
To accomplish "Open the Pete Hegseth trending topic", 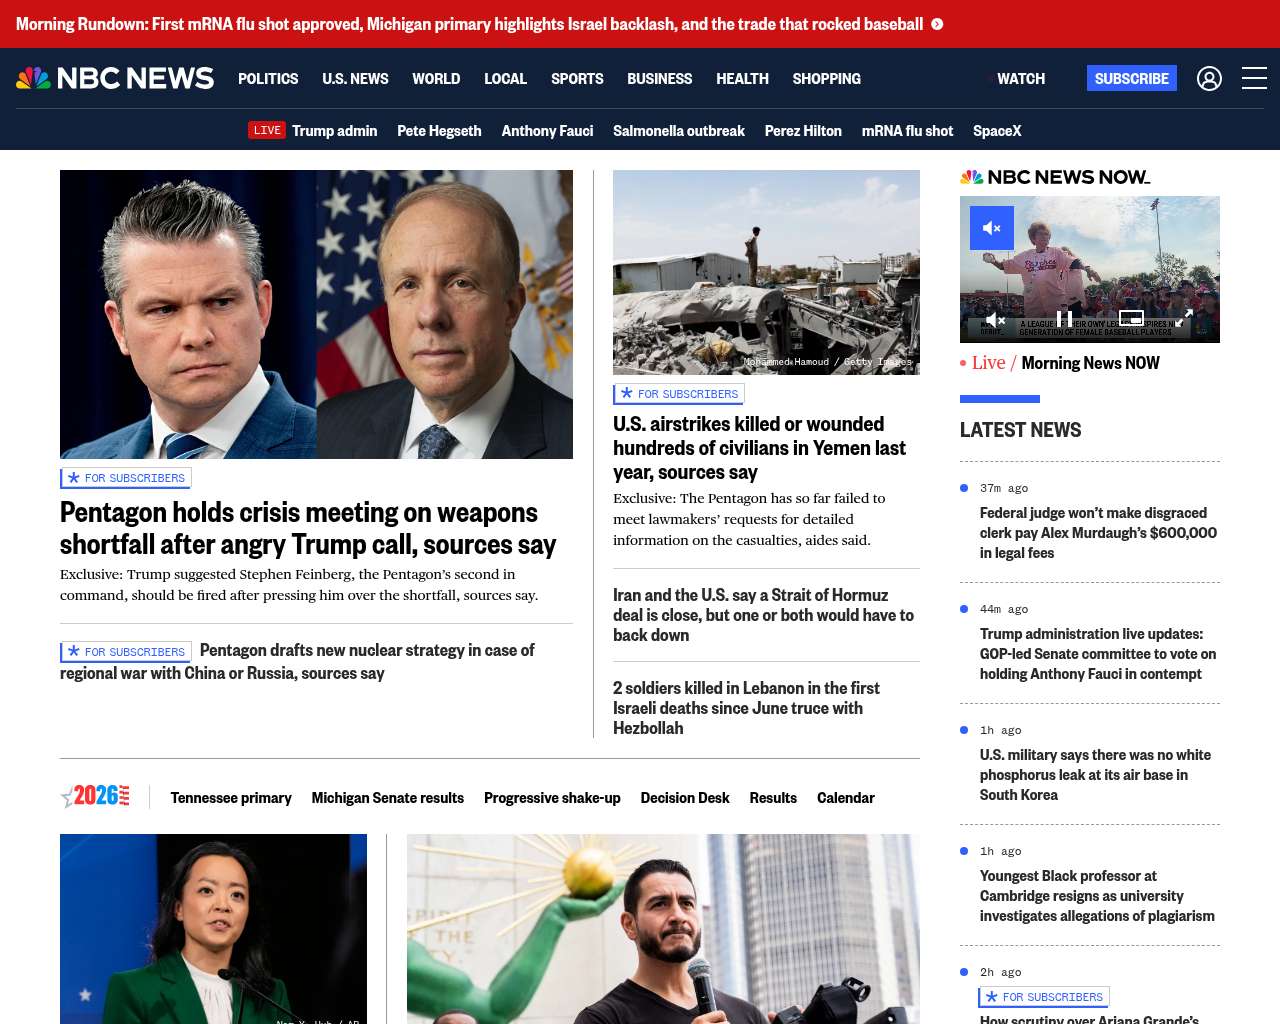I will [439, 130].
